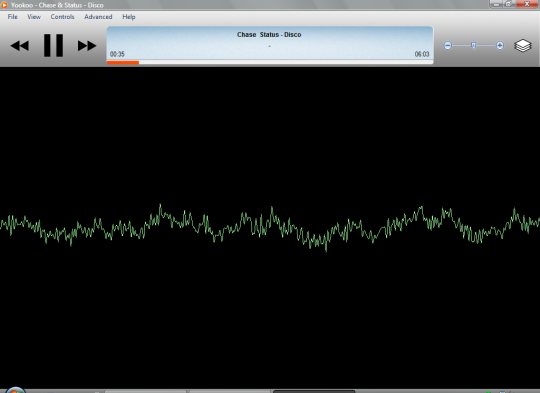Pause the Chase Status - Disco track

pyautogui.click(x=53, y=45)
